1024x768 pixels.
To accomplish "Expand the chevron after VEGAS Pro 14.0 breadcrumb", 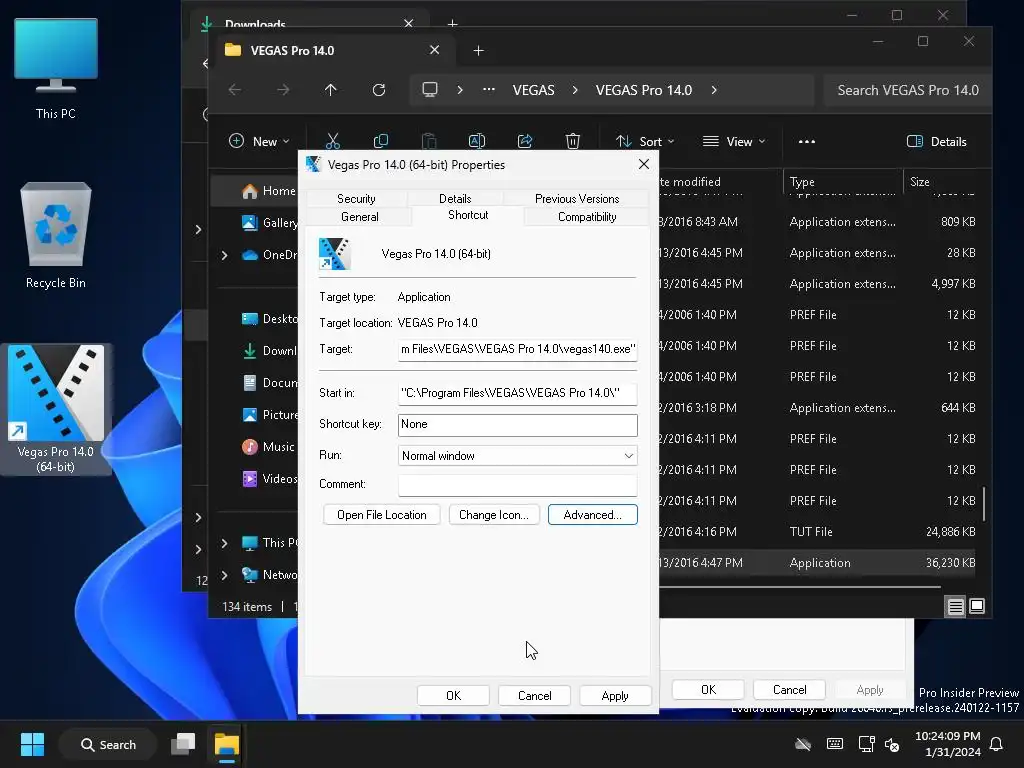I will (714, 90).
